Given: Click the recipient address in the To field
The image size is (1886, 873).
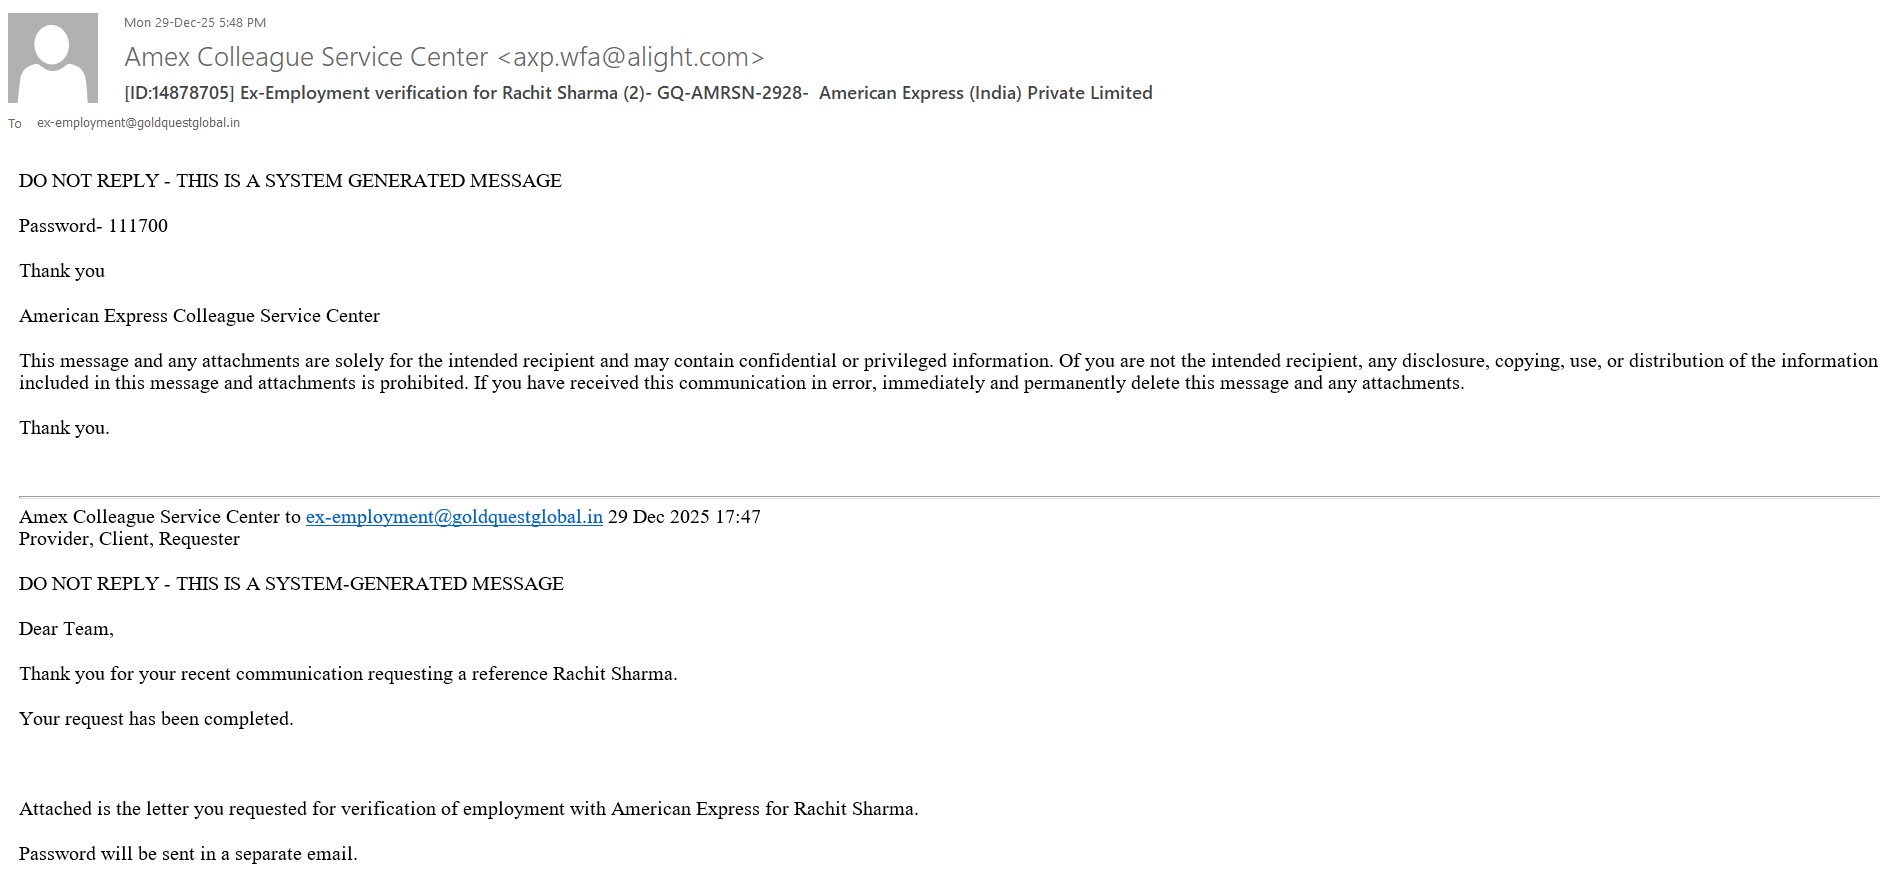Looking at the screenshot, I should pyautogui.click(x=138, y=123).
